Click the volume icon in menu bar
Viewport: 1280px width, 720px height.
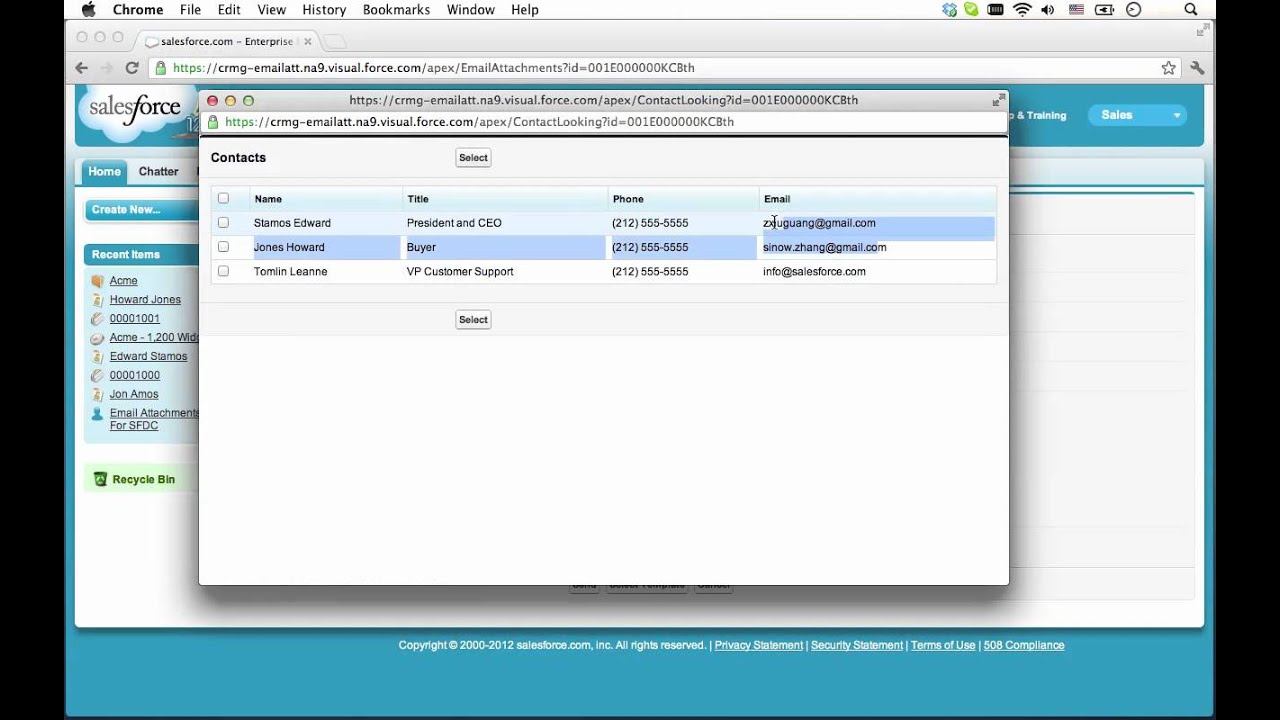[x=1048, y=10]
